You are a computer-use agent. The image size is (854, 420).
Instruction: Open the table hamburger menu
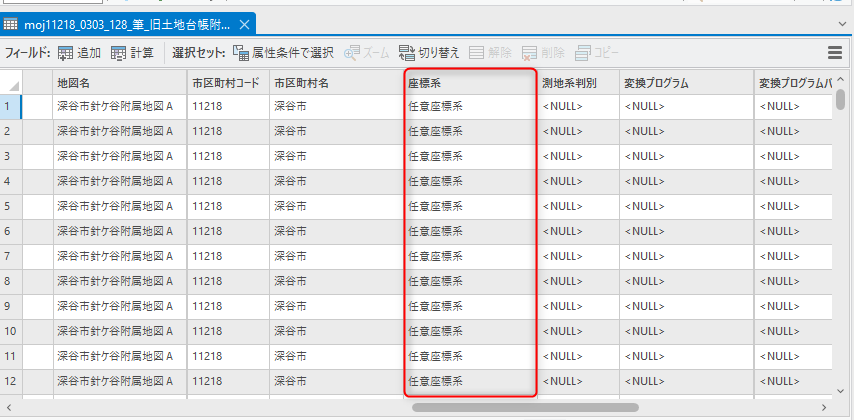834,53
